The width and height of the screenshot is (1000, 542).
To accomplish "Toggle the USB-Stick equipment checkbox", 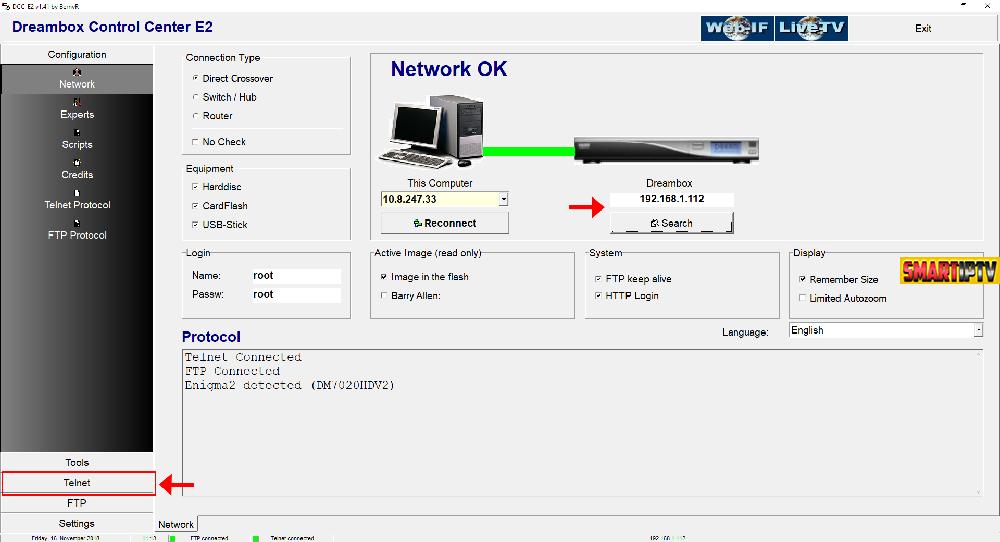I will 195,224.
